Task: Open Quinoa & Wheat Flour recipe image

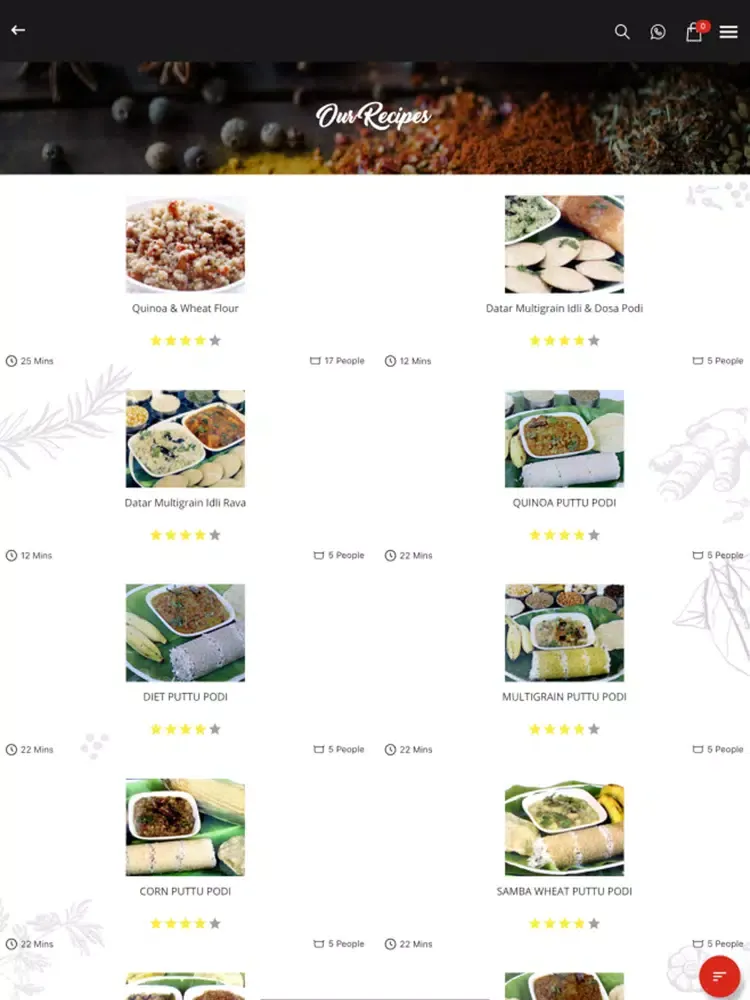Action: point(185,244)
